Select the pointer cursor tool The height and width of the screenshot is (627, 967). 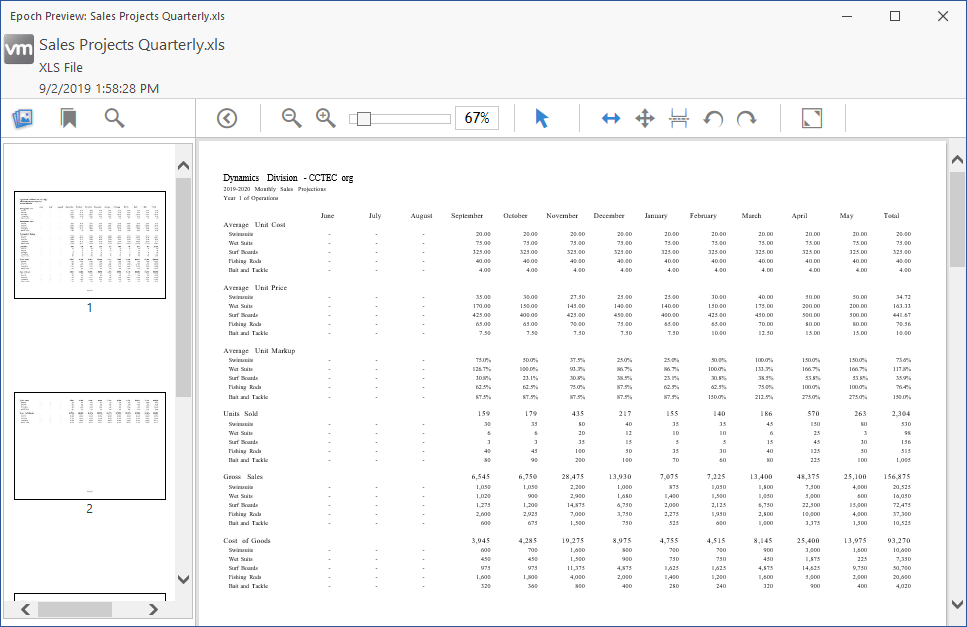tap(541, 118)
